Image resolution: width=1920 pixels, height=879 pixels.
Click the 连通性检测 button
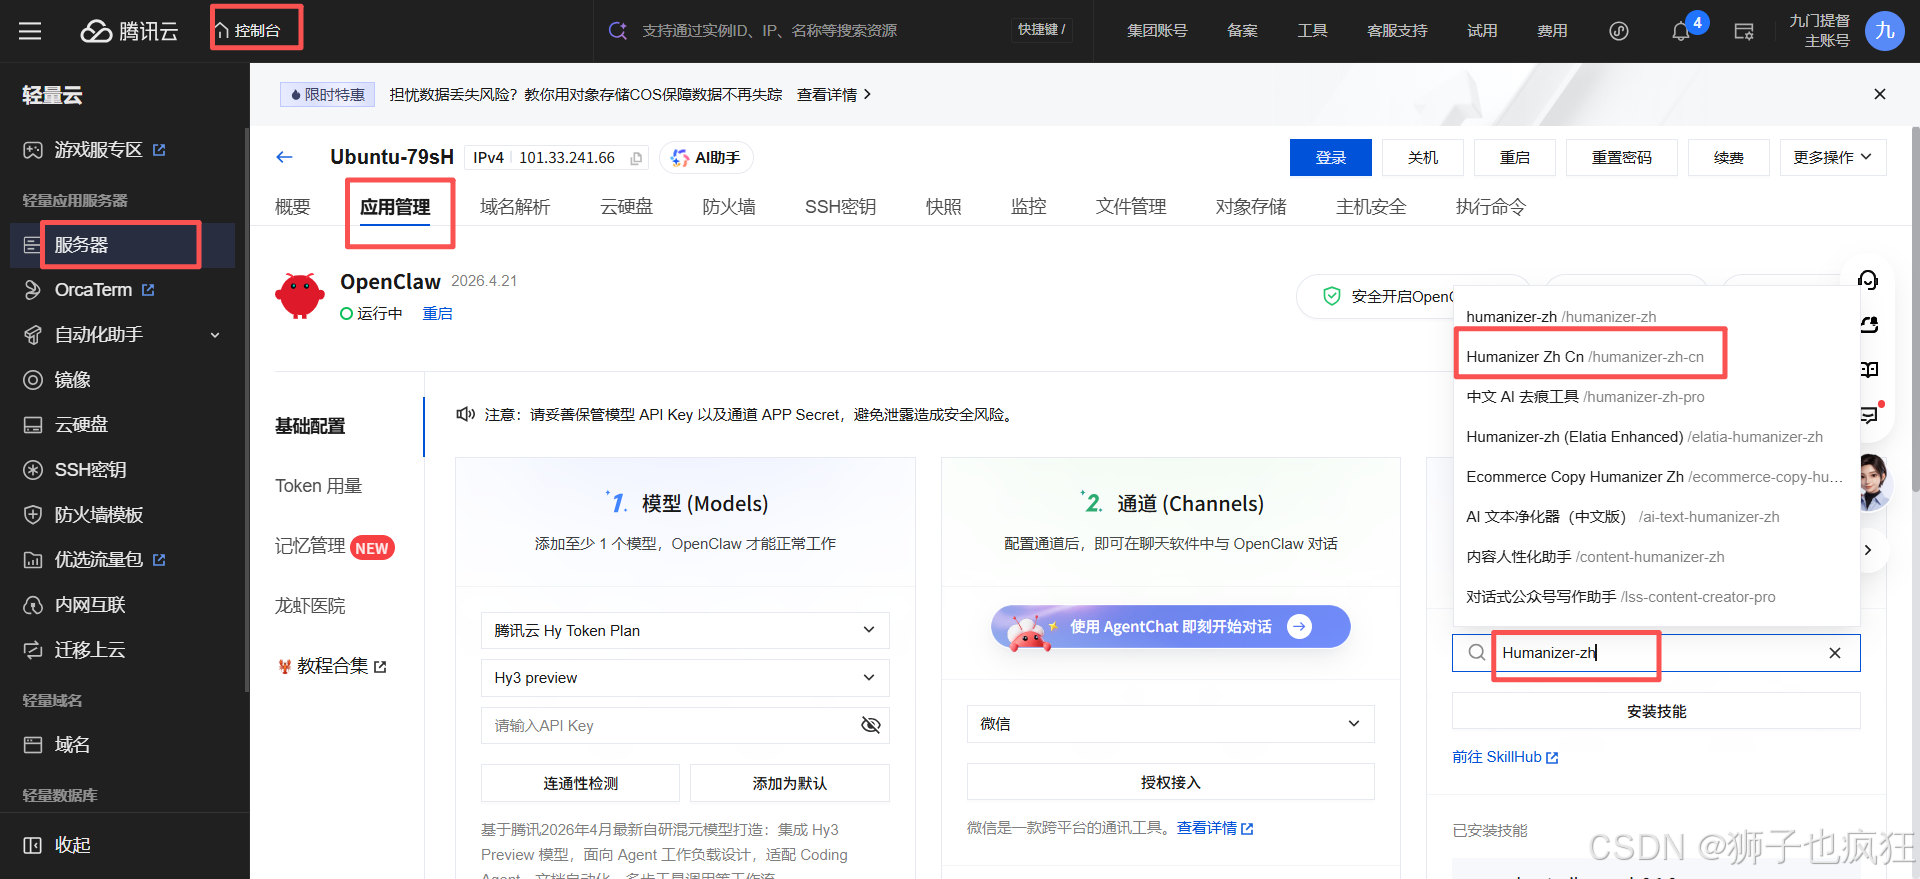tap(580, 783)
